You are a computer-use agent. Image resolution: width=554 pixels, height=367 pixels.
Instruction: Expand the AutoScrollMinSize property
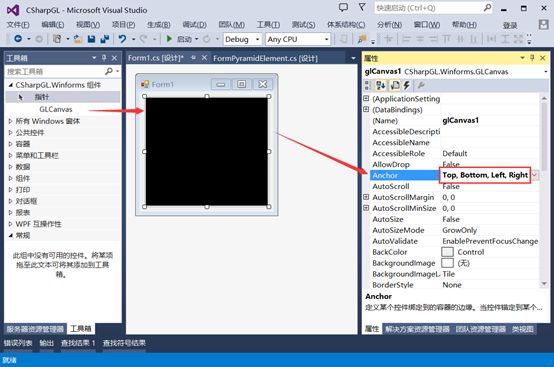(366, 208)
